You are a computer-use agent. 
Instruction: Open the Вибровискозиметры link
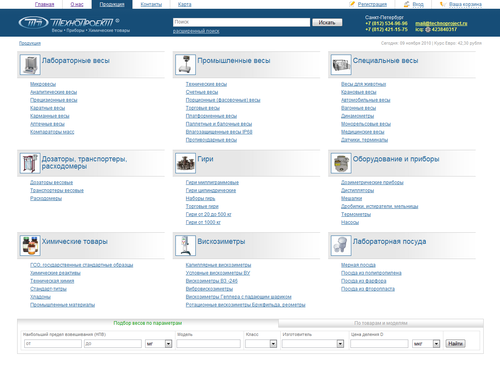coord(209,289)
